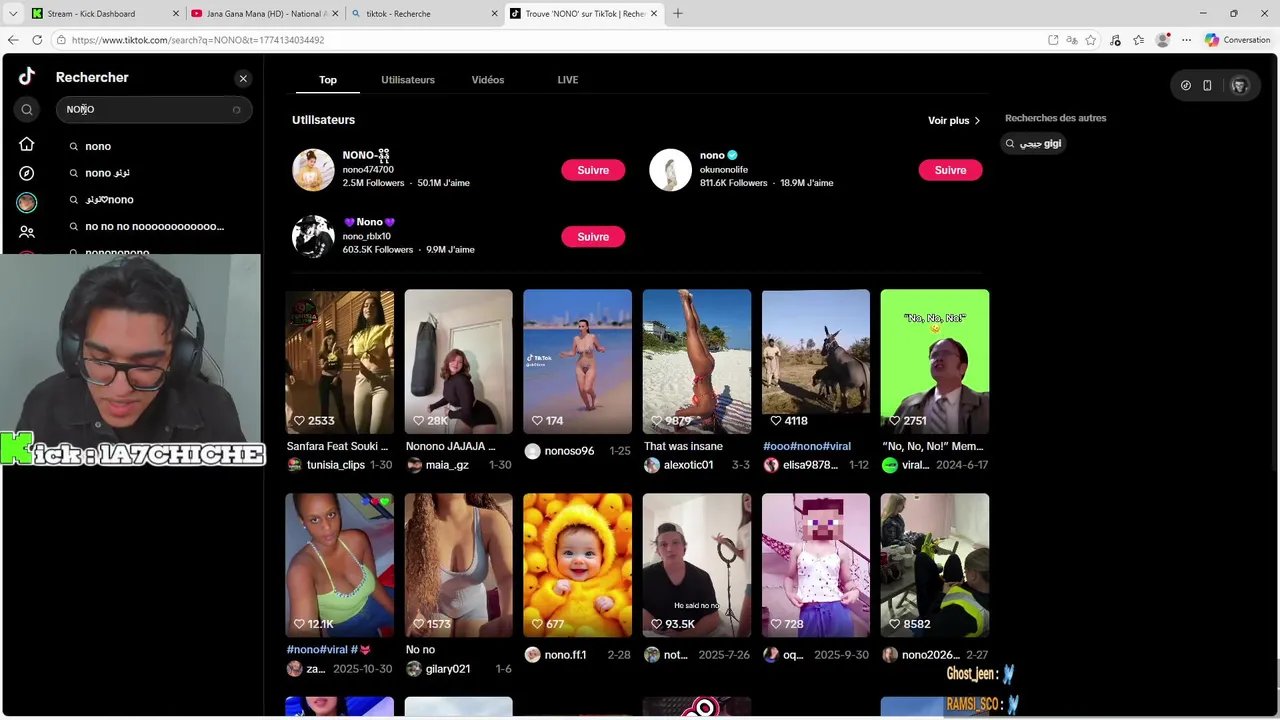Select the 'nono نونو' search suggestion
This screenshot has height=720, width=1280.
107,173
